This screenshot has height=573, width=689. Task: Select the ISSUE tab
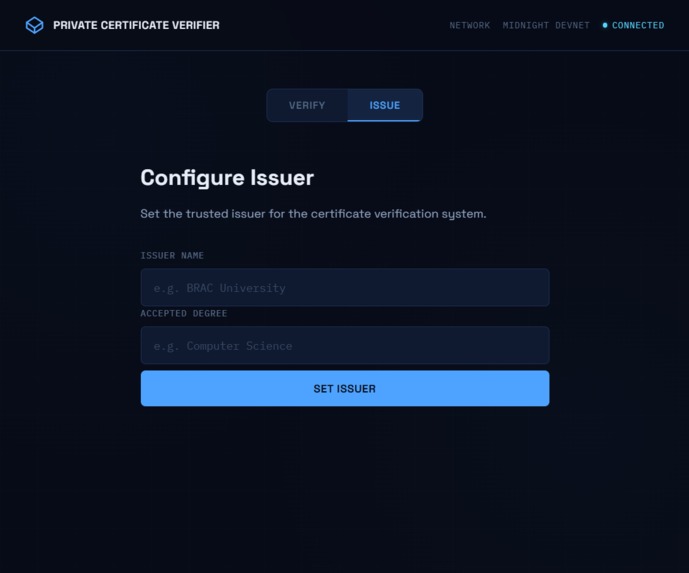[x=384, y=105]
